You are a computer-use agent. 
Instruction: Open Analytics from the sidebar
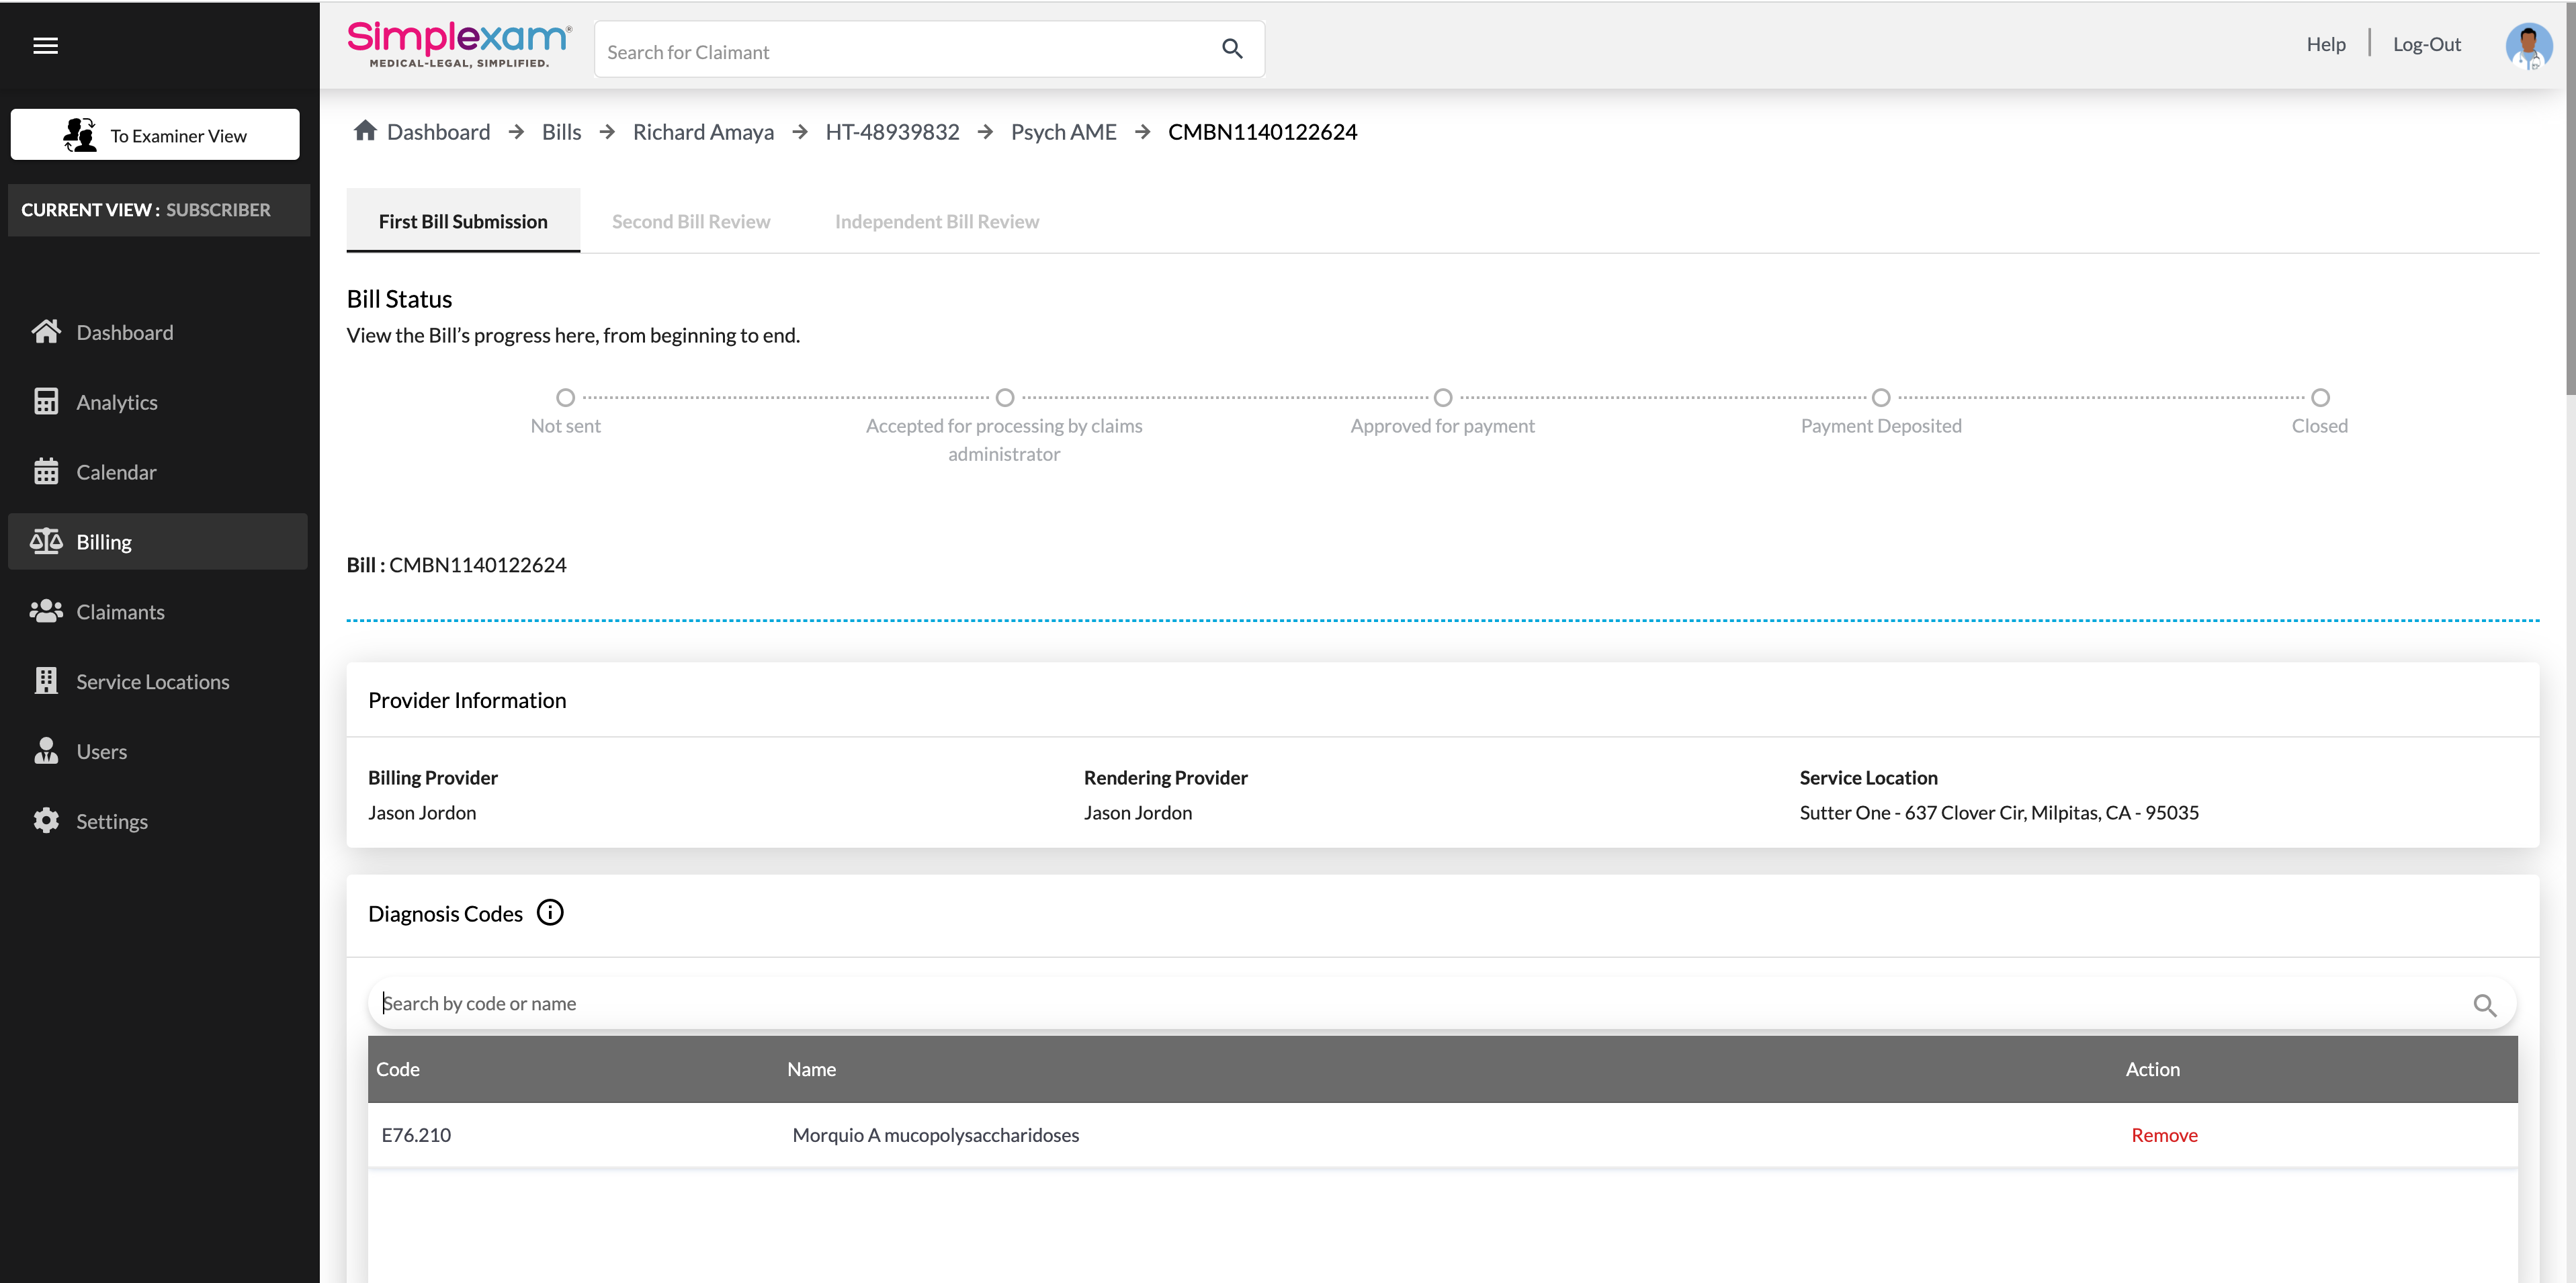click(x=116, y=402)
